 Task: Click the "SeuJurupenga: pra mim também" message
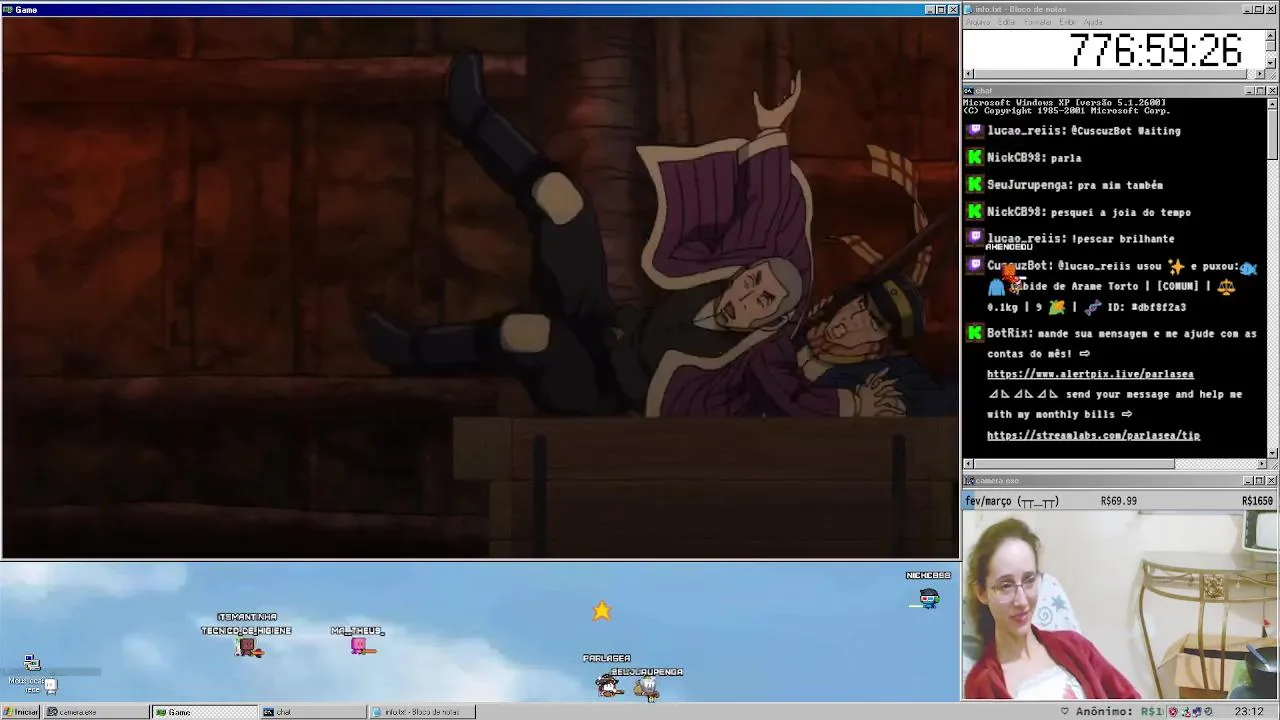tap(1075, 185)
